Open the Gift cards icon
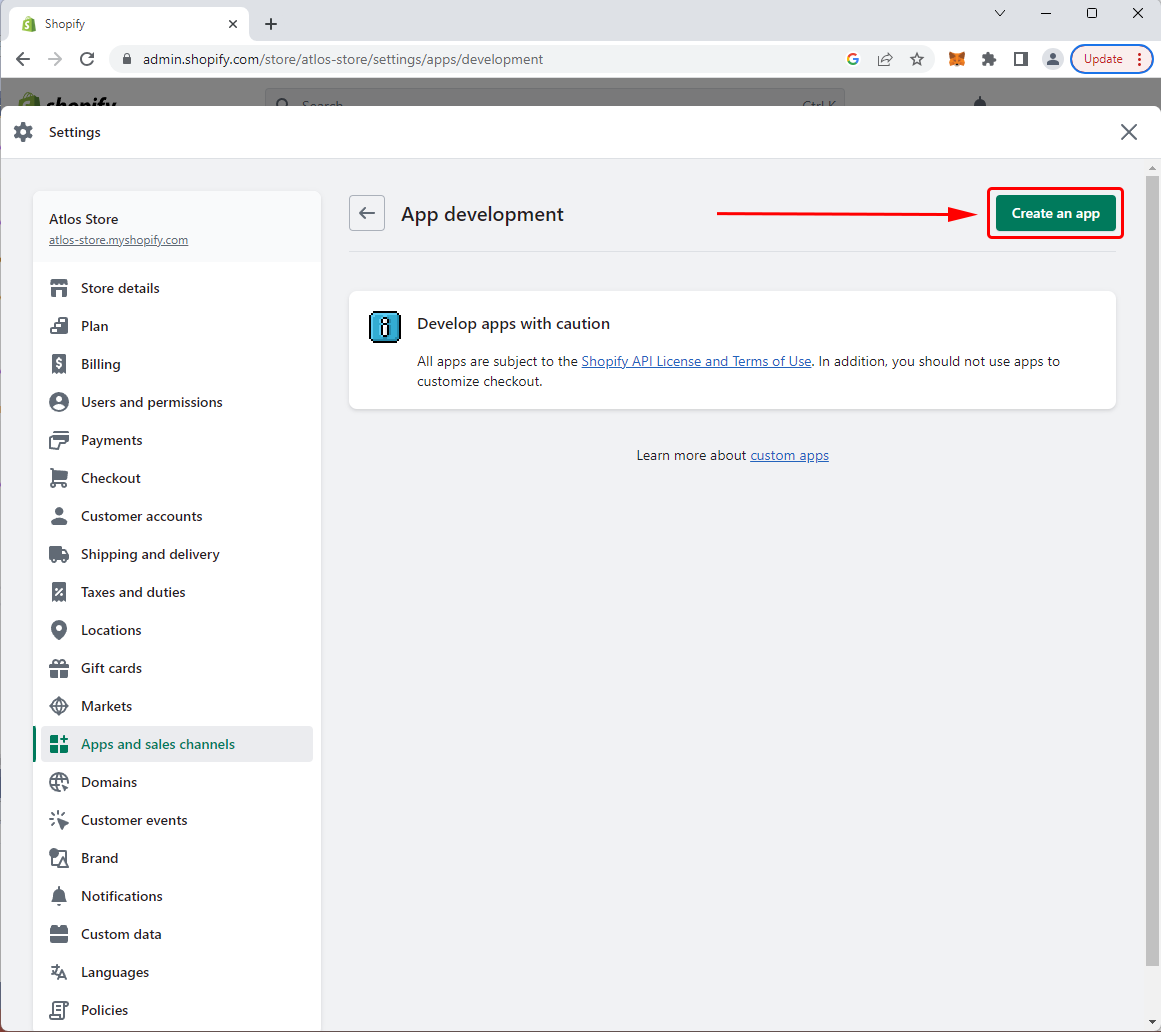Viewport: 1161px width, 1032px height. tap(58, 668)
